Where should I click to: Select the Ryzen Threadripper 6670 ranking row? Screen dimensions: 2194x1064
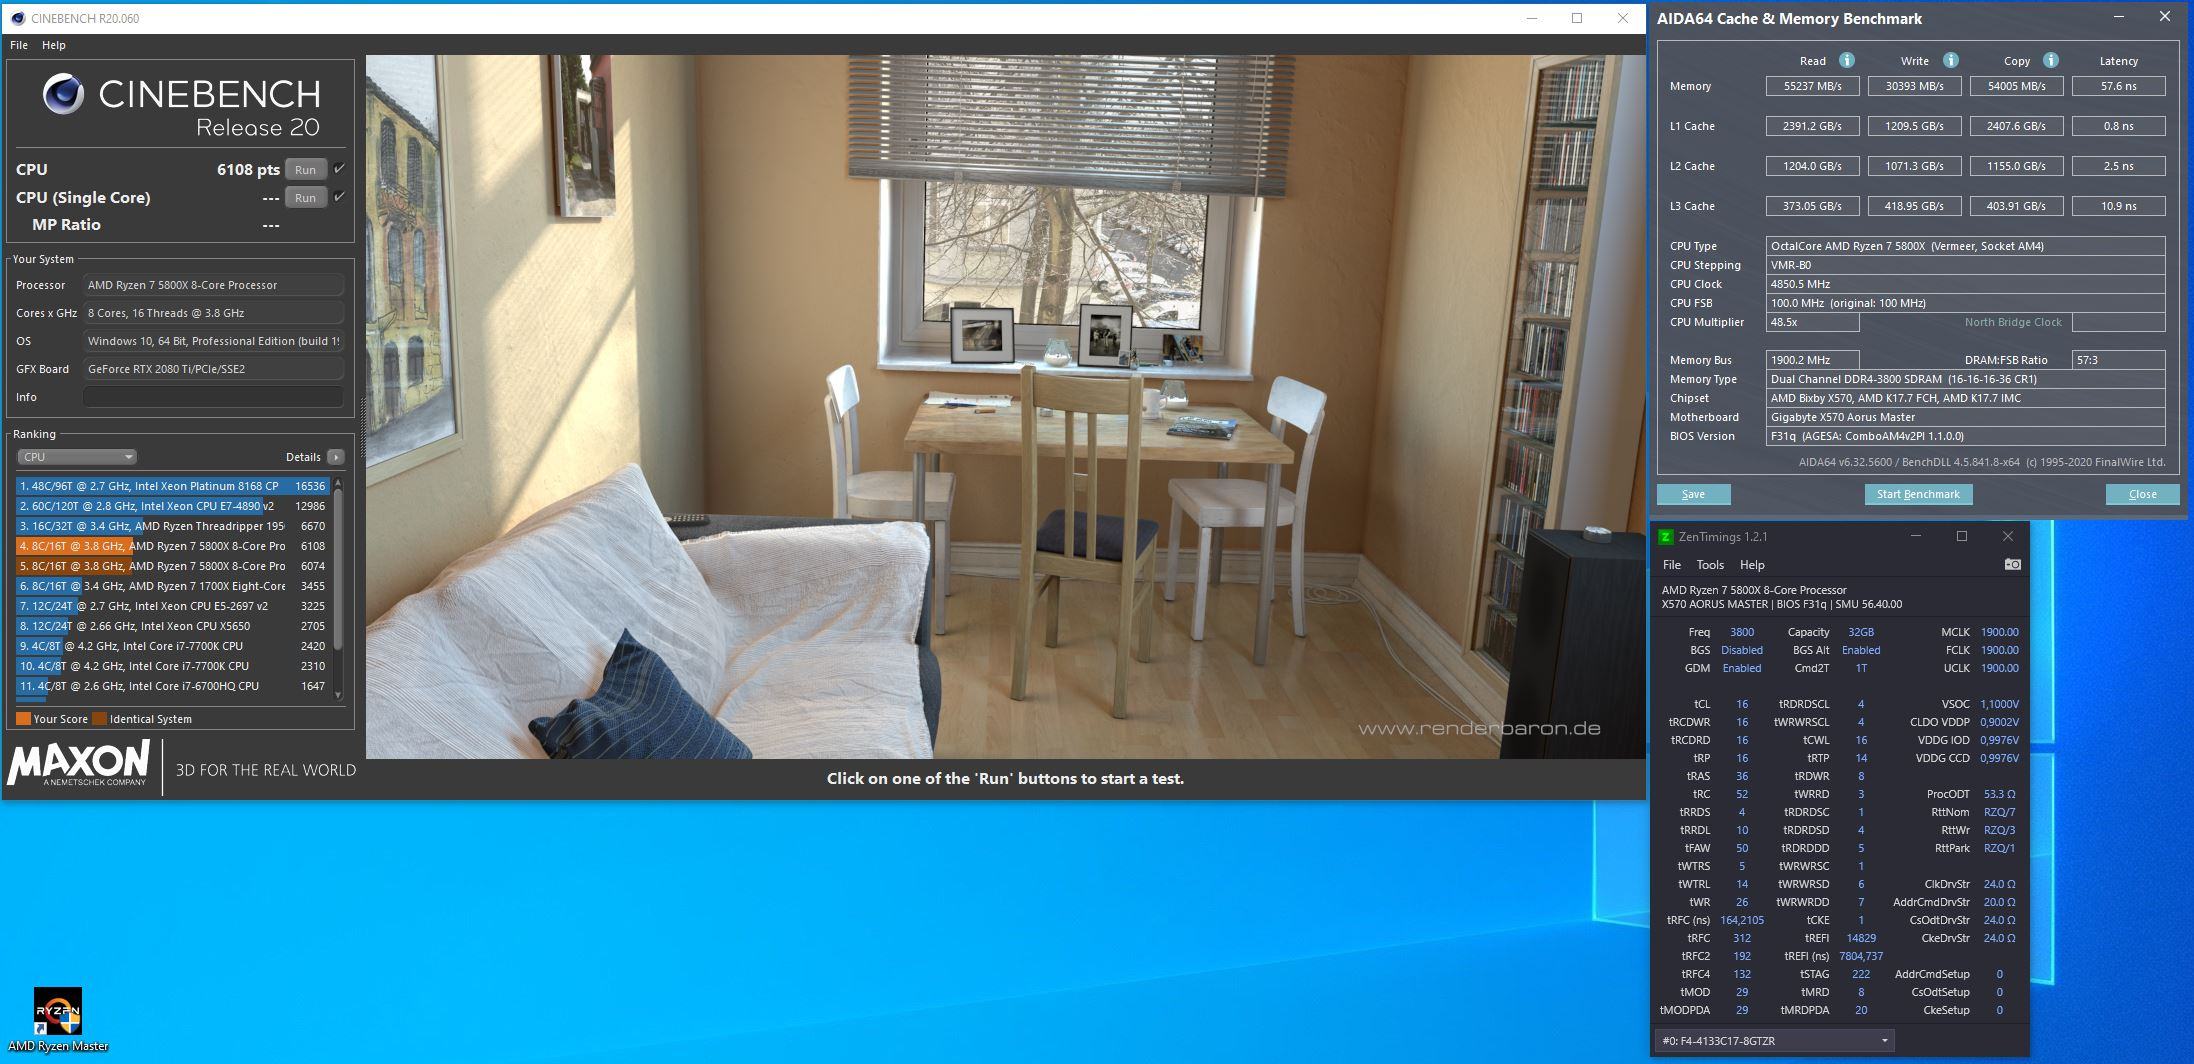point(172,526)
